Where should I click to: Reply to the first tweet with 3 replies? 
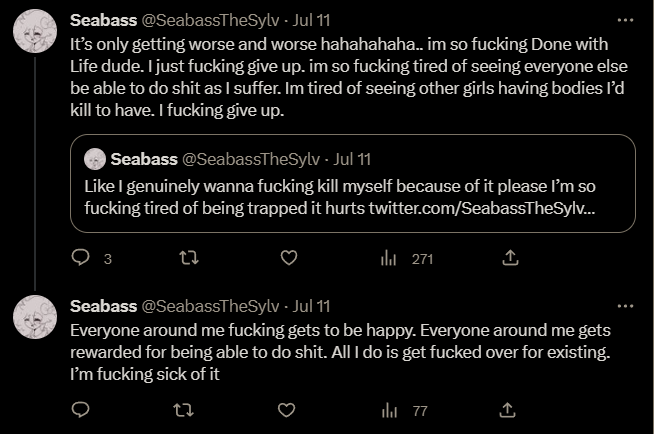coord(82,259)
